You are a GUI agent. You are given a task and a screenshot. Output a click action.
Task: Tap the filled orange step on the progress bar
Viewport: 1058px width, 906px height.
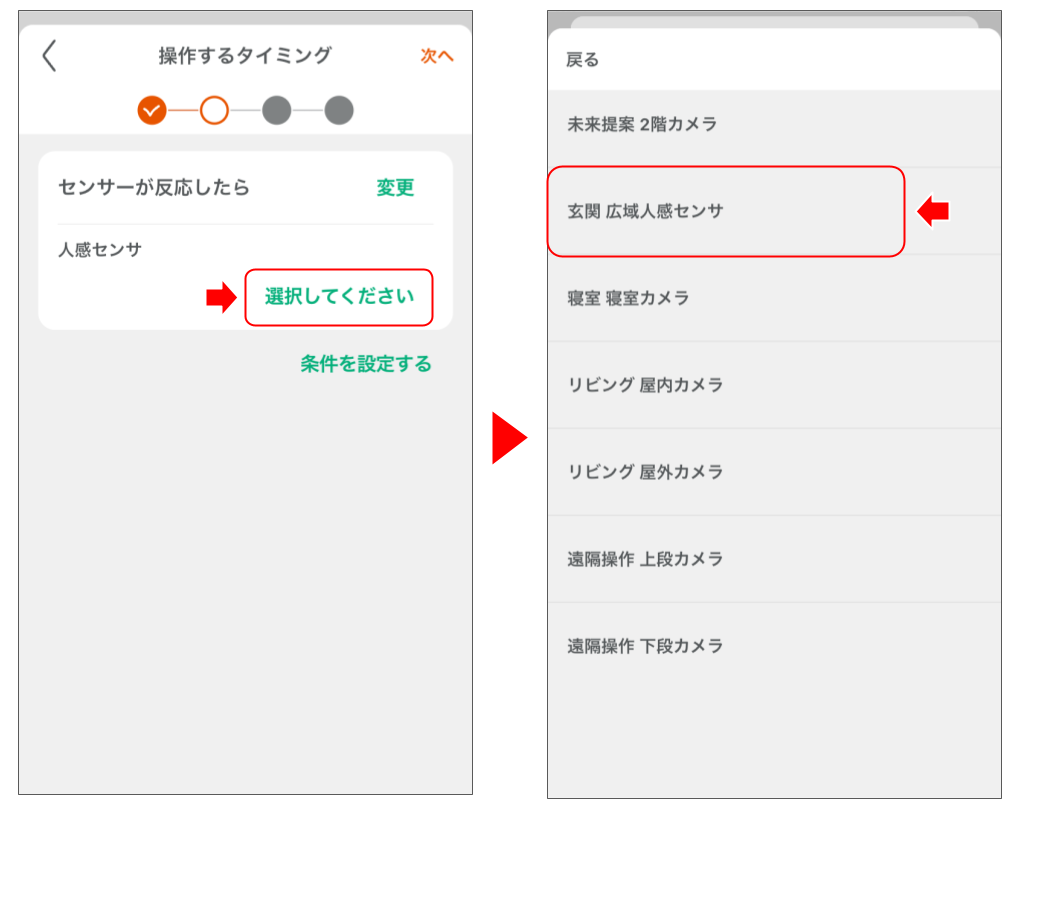click(153, 110)
